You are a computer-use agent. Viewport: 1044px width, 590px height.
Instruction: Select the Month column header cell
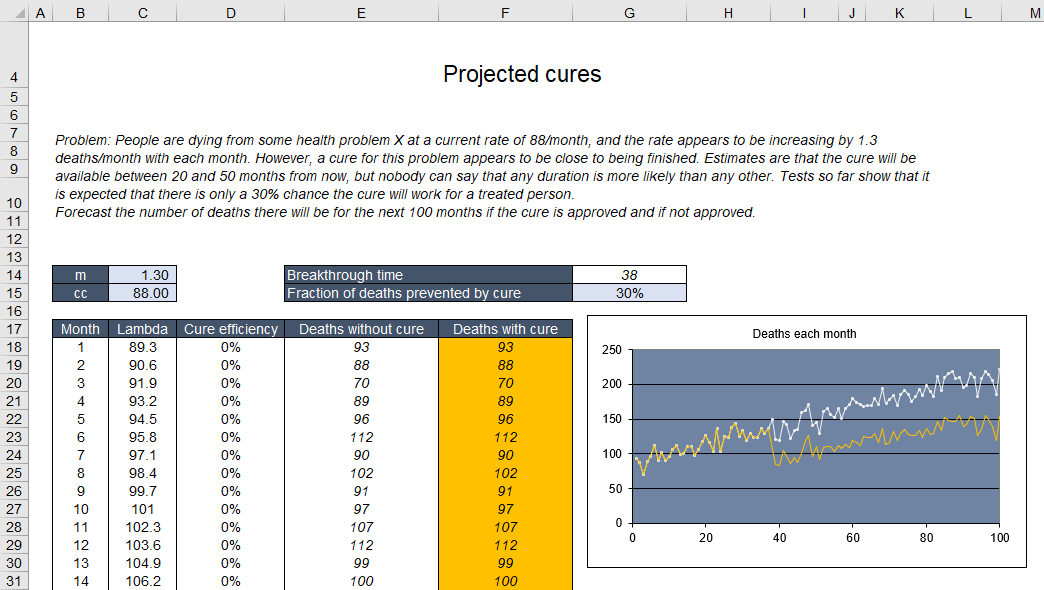pyautogui.click(x=80, y=328)
